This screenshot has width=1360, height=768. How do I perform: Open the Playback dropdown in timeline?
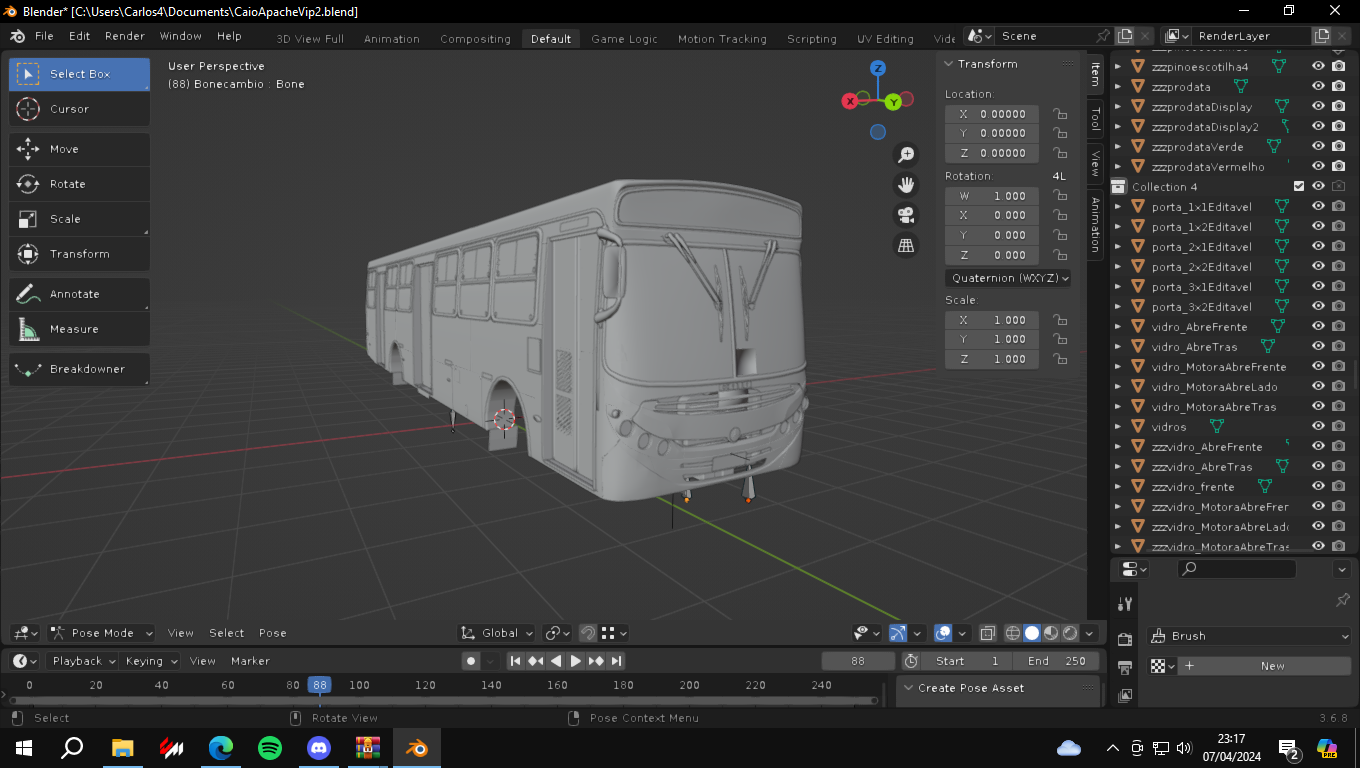[81, 661]
